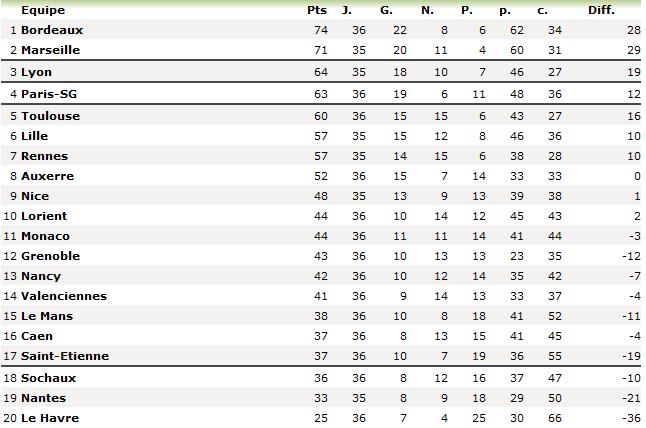Image resolution: width=646 pixels, height=428 pixels.
Task: Select Lyon in the standings
Action: coord(36,72)
